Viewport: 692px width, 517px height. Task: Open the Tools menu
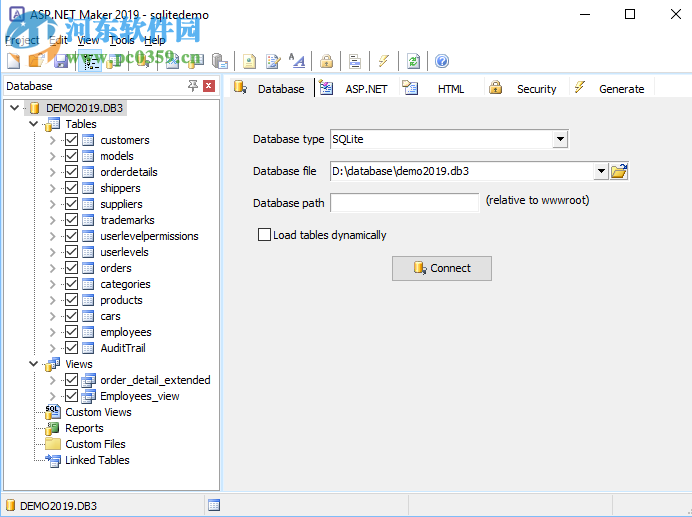pyautogui.click(x=122, y=40)
